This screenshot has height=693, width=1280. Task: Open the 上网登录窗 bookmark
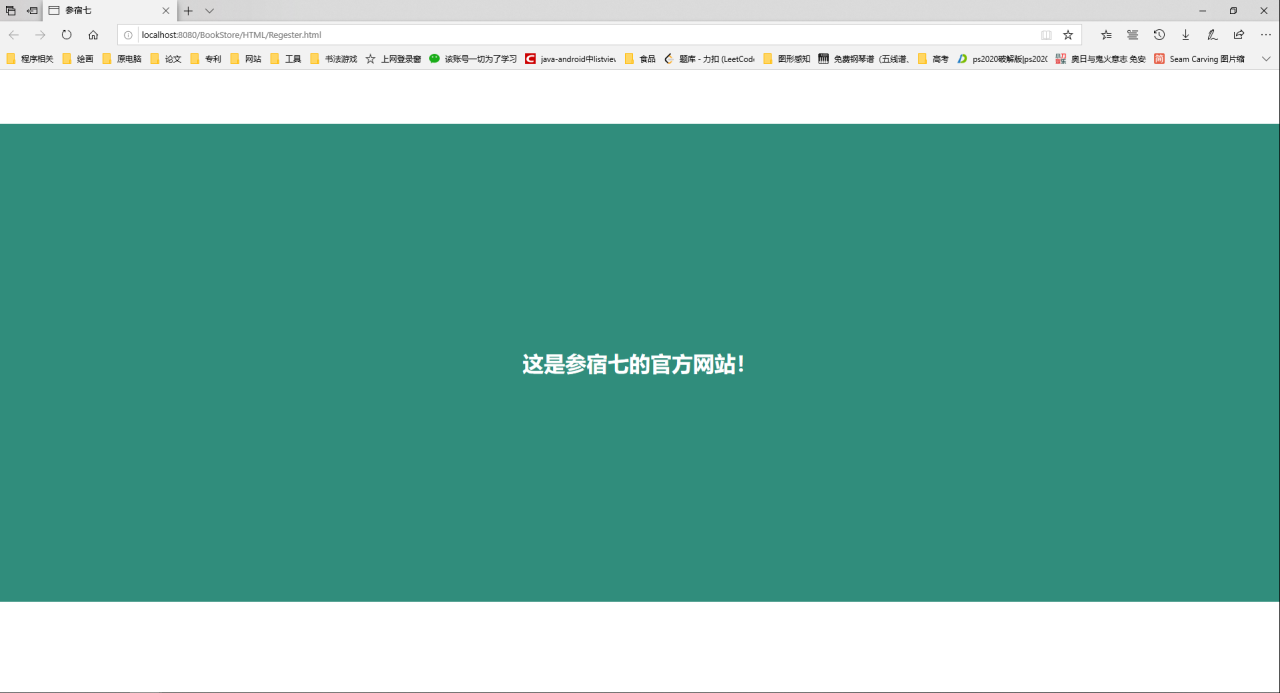pos(394,59)
